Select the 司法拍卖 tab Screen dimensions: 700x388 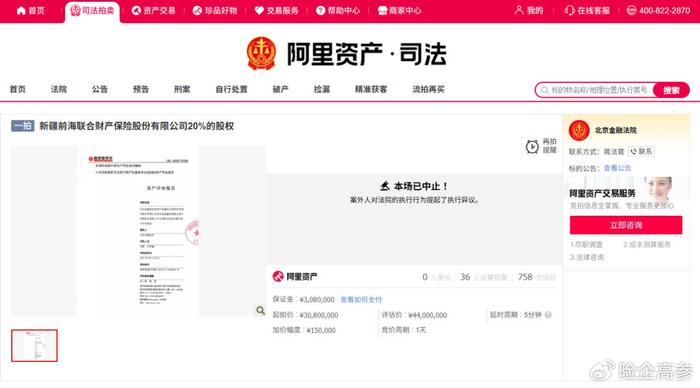pyautogui.click(x=92, y=11)
